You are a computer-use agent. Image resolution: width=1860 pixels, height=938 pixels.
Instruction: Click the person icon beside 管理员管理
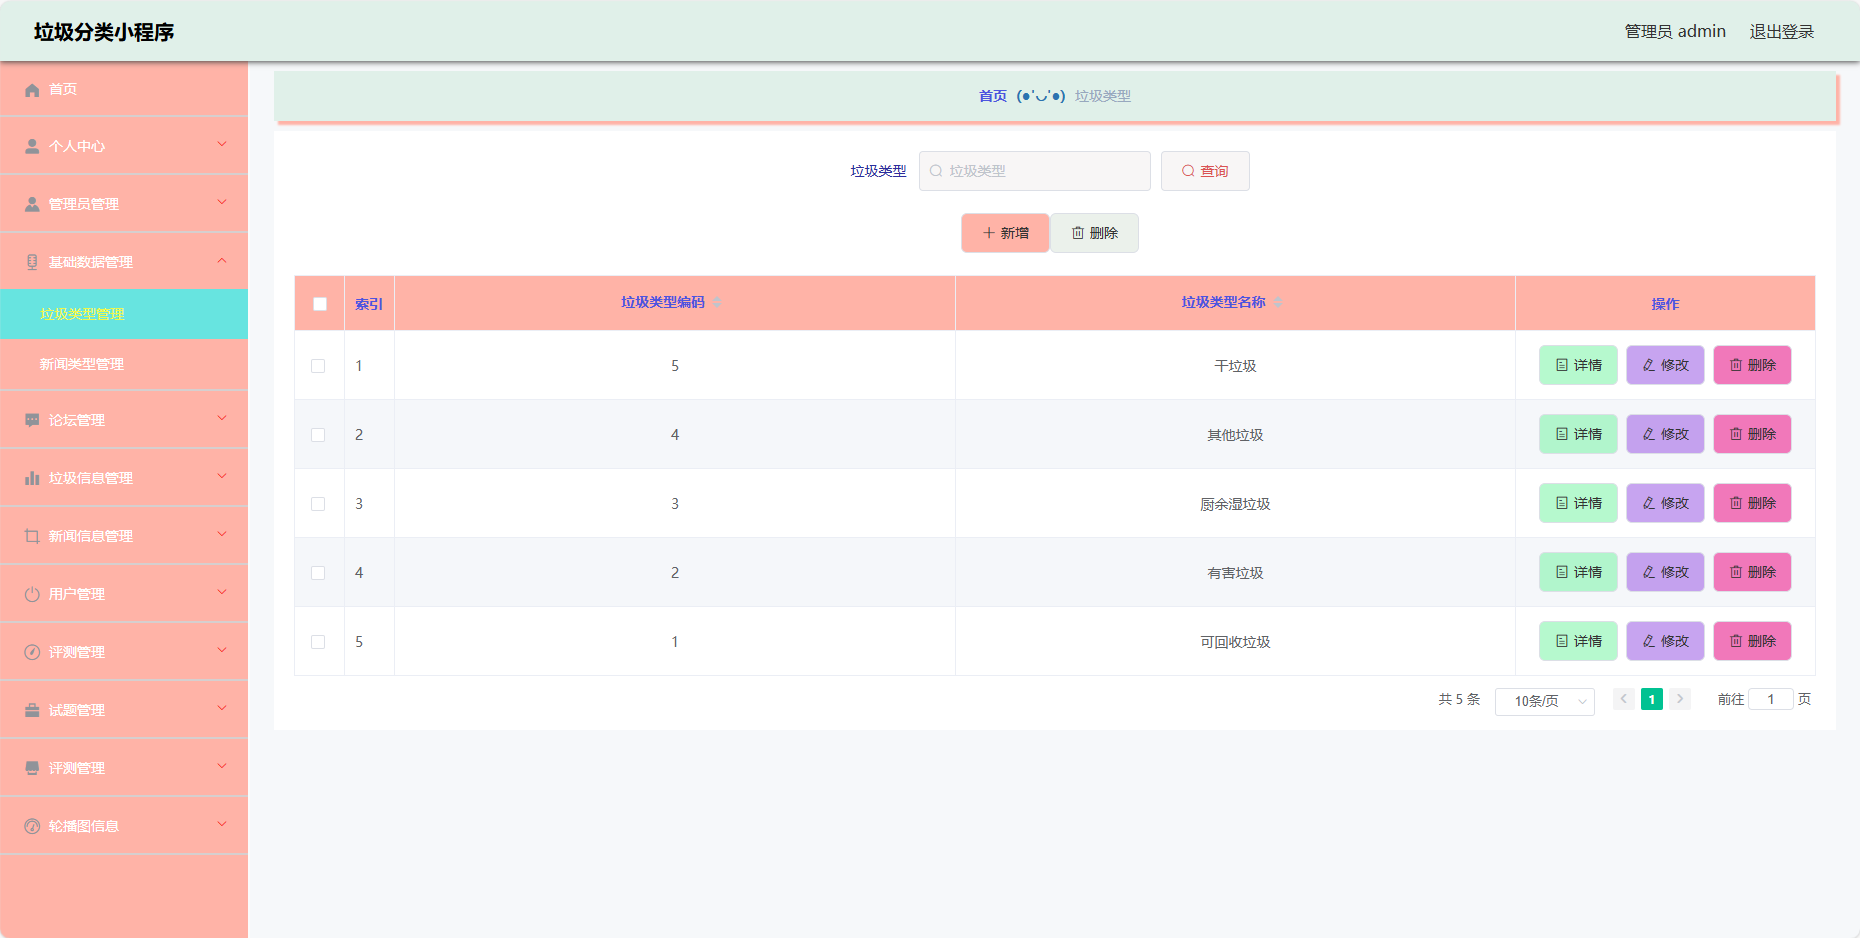(32, 204)
